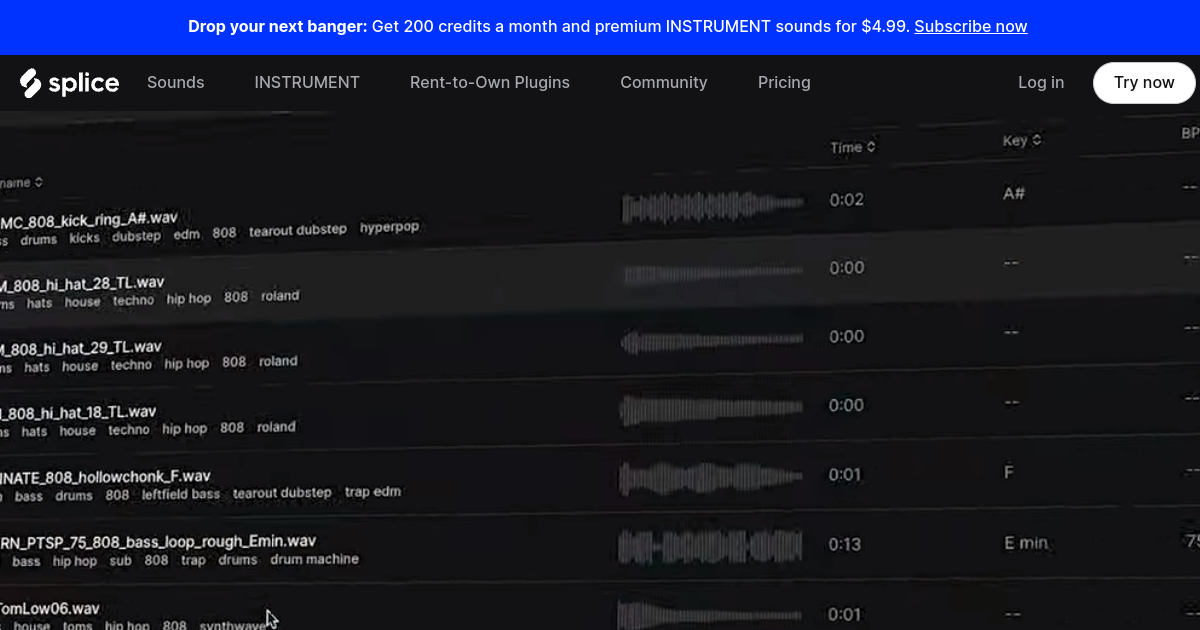Click the roland tag on hi_hat_28 row

point(280,296)
